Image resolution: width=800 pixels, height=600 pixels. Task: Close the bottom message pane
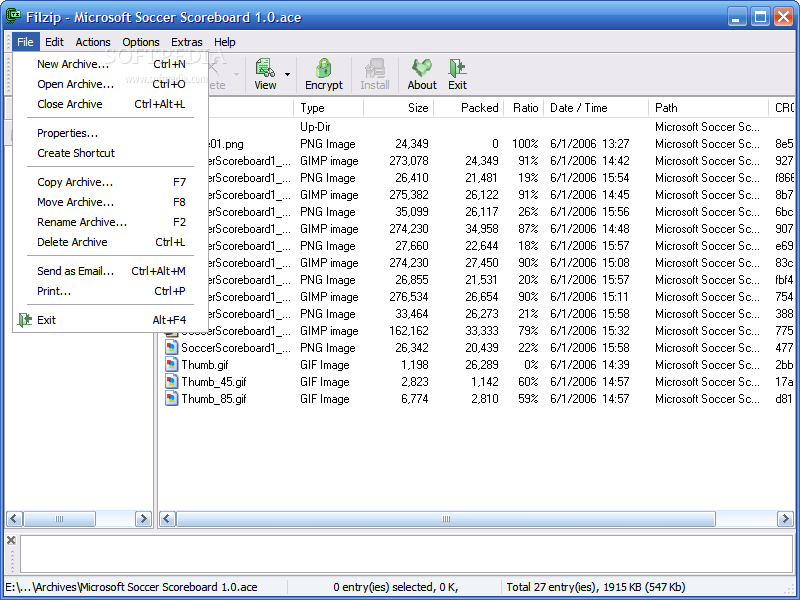pos(11,540)
